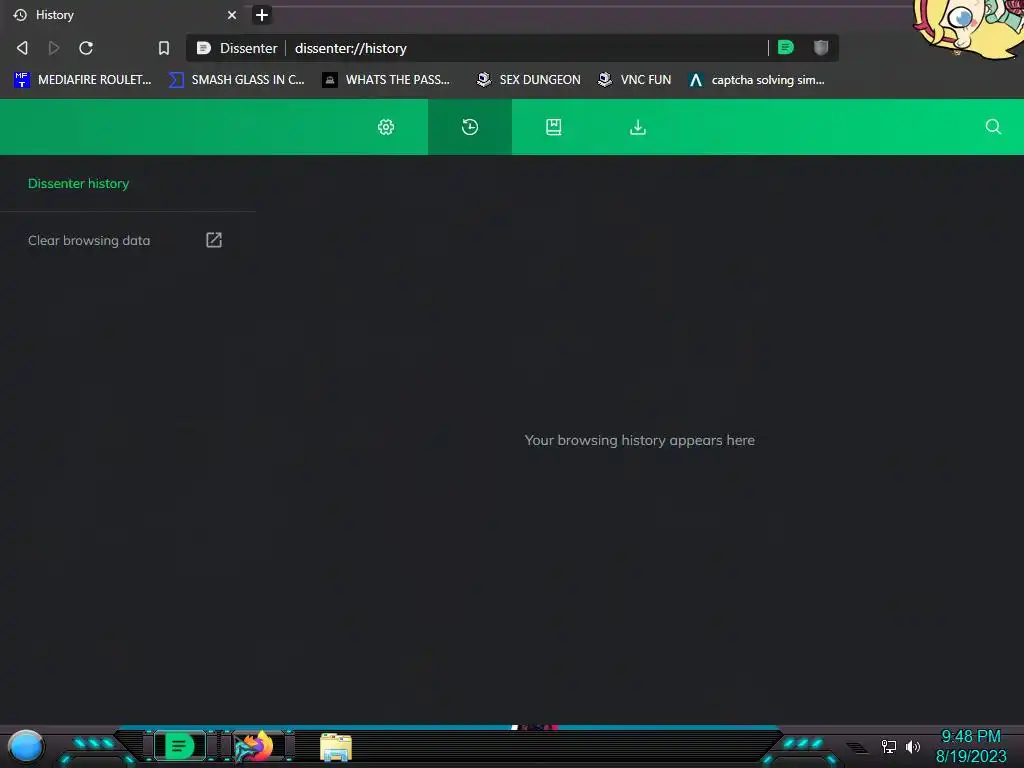Close the History tab
This screenshot has height=768, width=1024.
[232, 15]
